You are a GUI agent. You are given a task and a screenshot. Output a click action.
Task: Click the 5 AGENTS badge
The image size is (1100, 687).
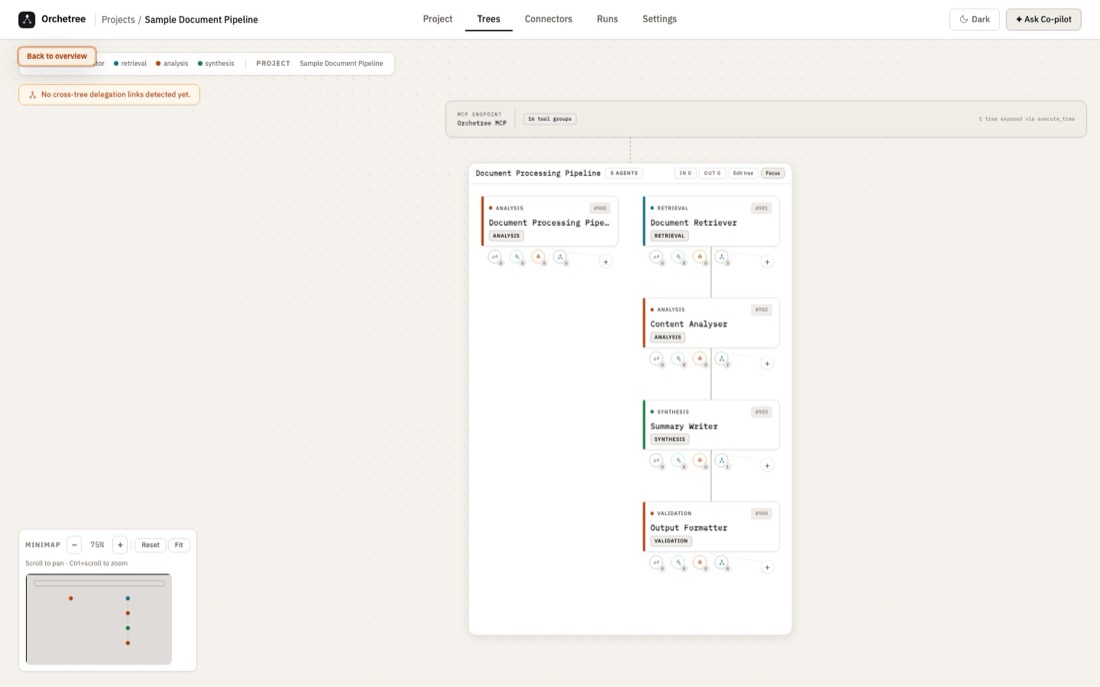624,173
